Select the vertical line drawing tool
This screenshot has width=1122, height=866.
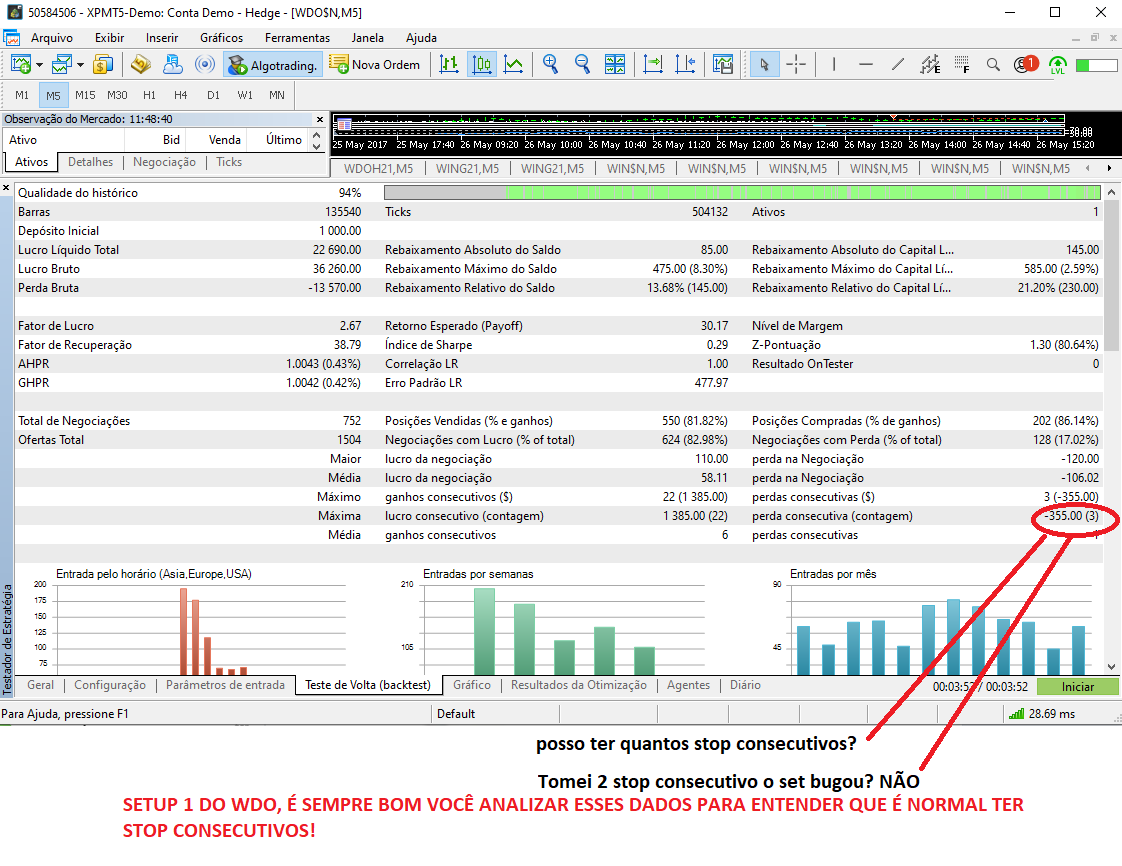point(834,65)
